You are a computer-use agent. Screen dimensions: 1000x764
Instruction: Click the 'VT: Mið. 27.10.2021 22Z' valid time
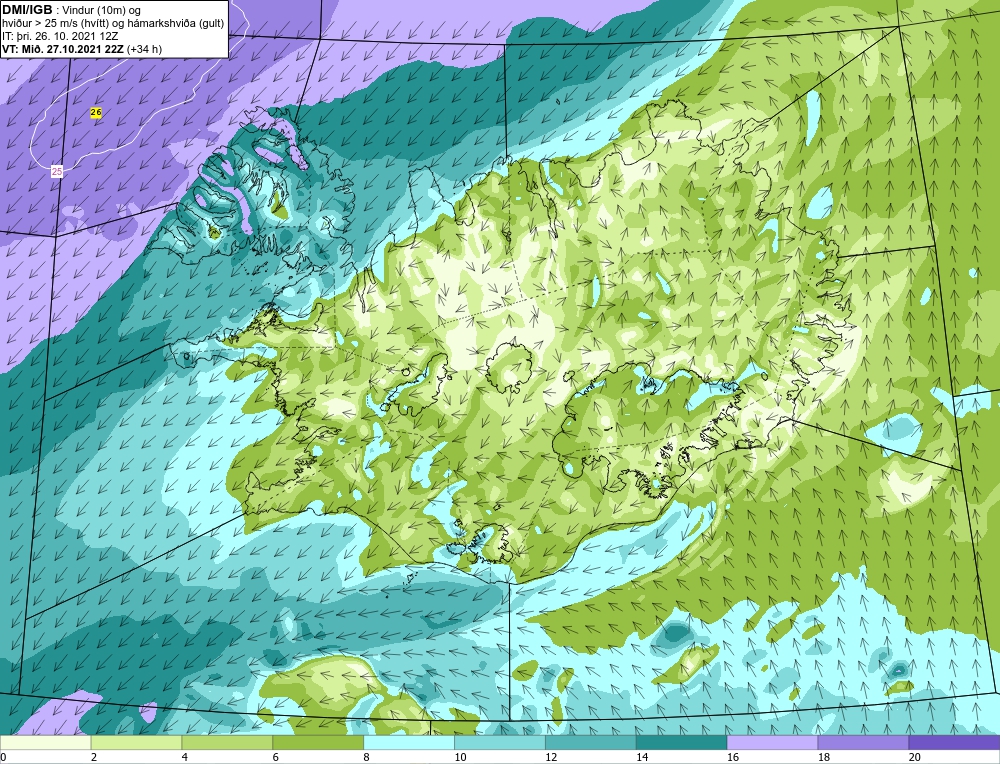63,48
